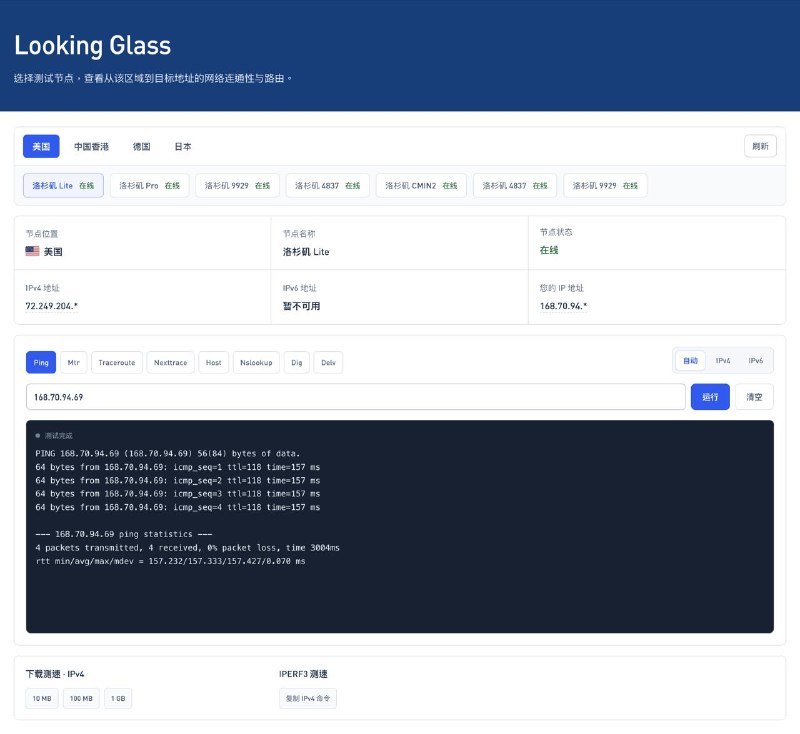Click the IPv6 暂不可用 value

pyautogui.click(x=302, y=306)
